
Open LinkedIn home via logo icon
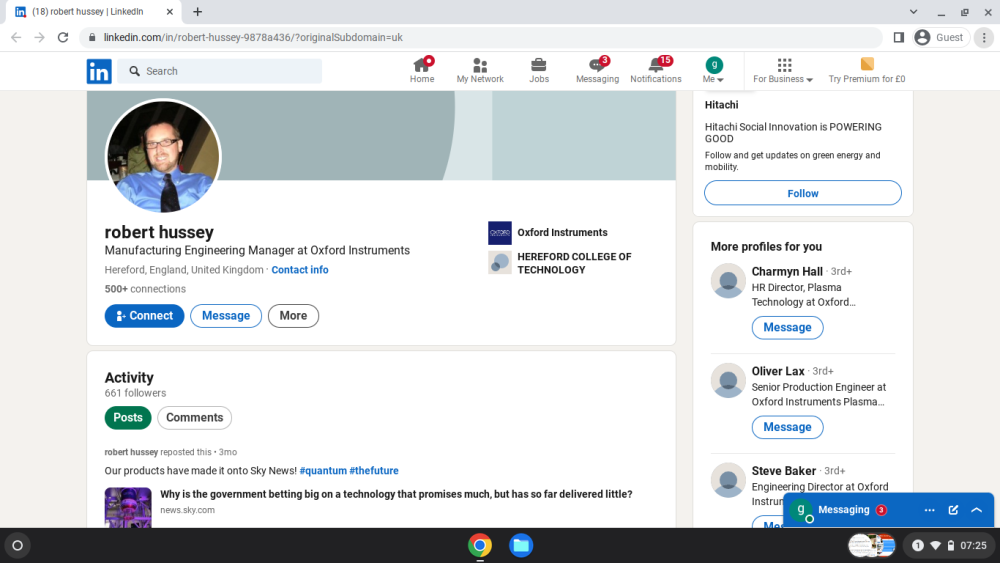99,71
